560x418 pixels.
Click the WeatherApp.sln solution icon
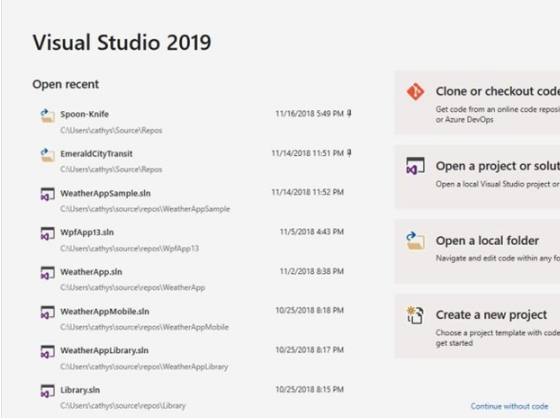48,273
